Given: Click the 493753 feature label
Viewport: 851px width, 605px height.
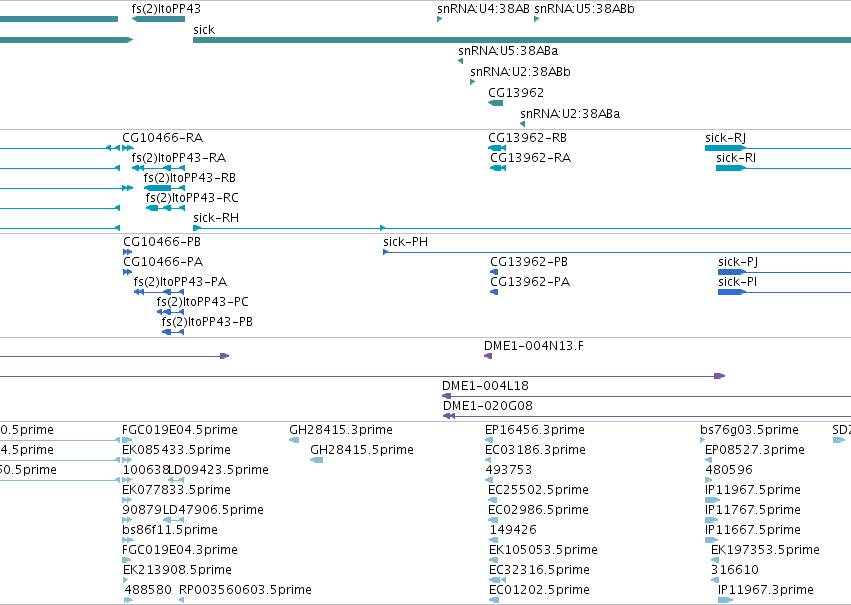Looking at the screenshot, I should [x=509, y=470].
